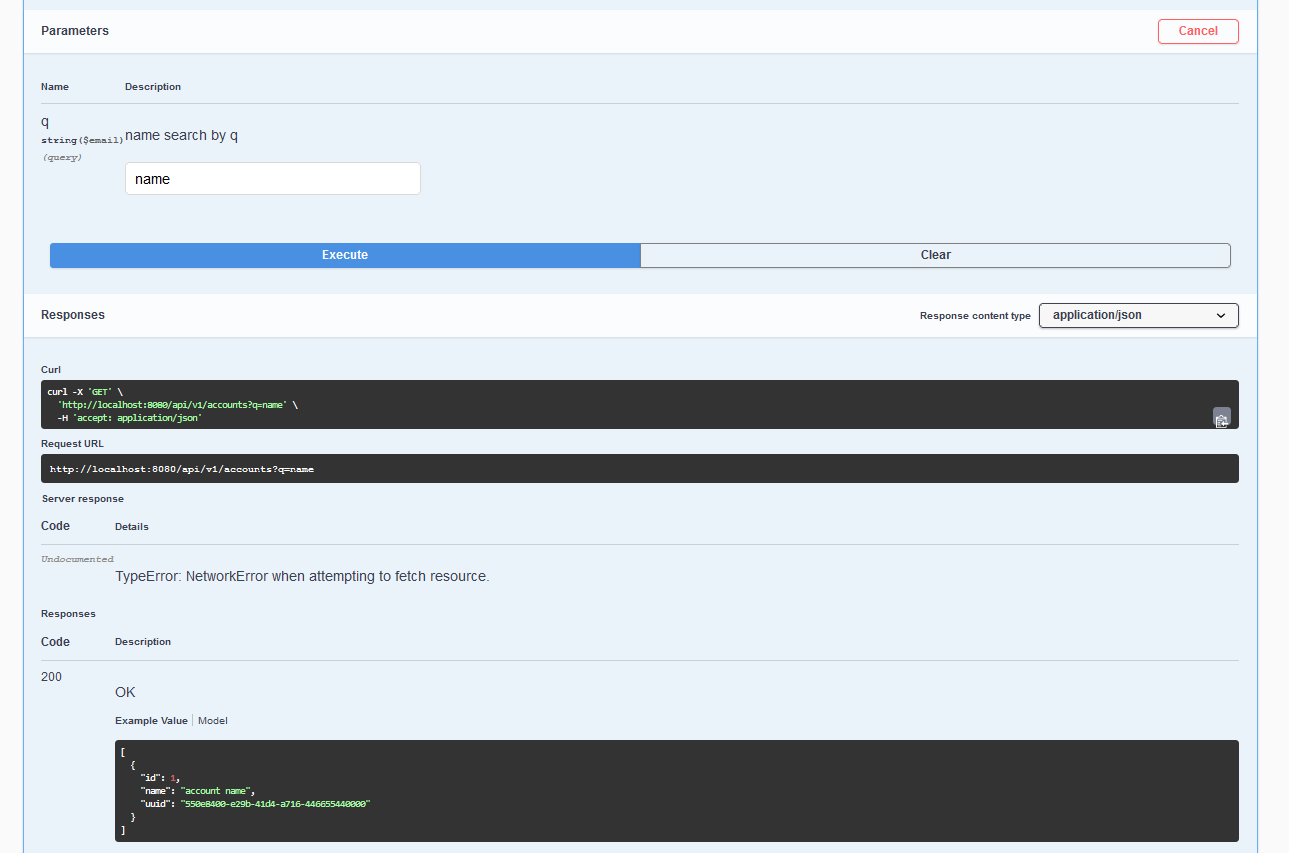This screenshot has height=853, width=1289.
Task: Click the 'Response content type' label
Action: (x=975, y=316)
